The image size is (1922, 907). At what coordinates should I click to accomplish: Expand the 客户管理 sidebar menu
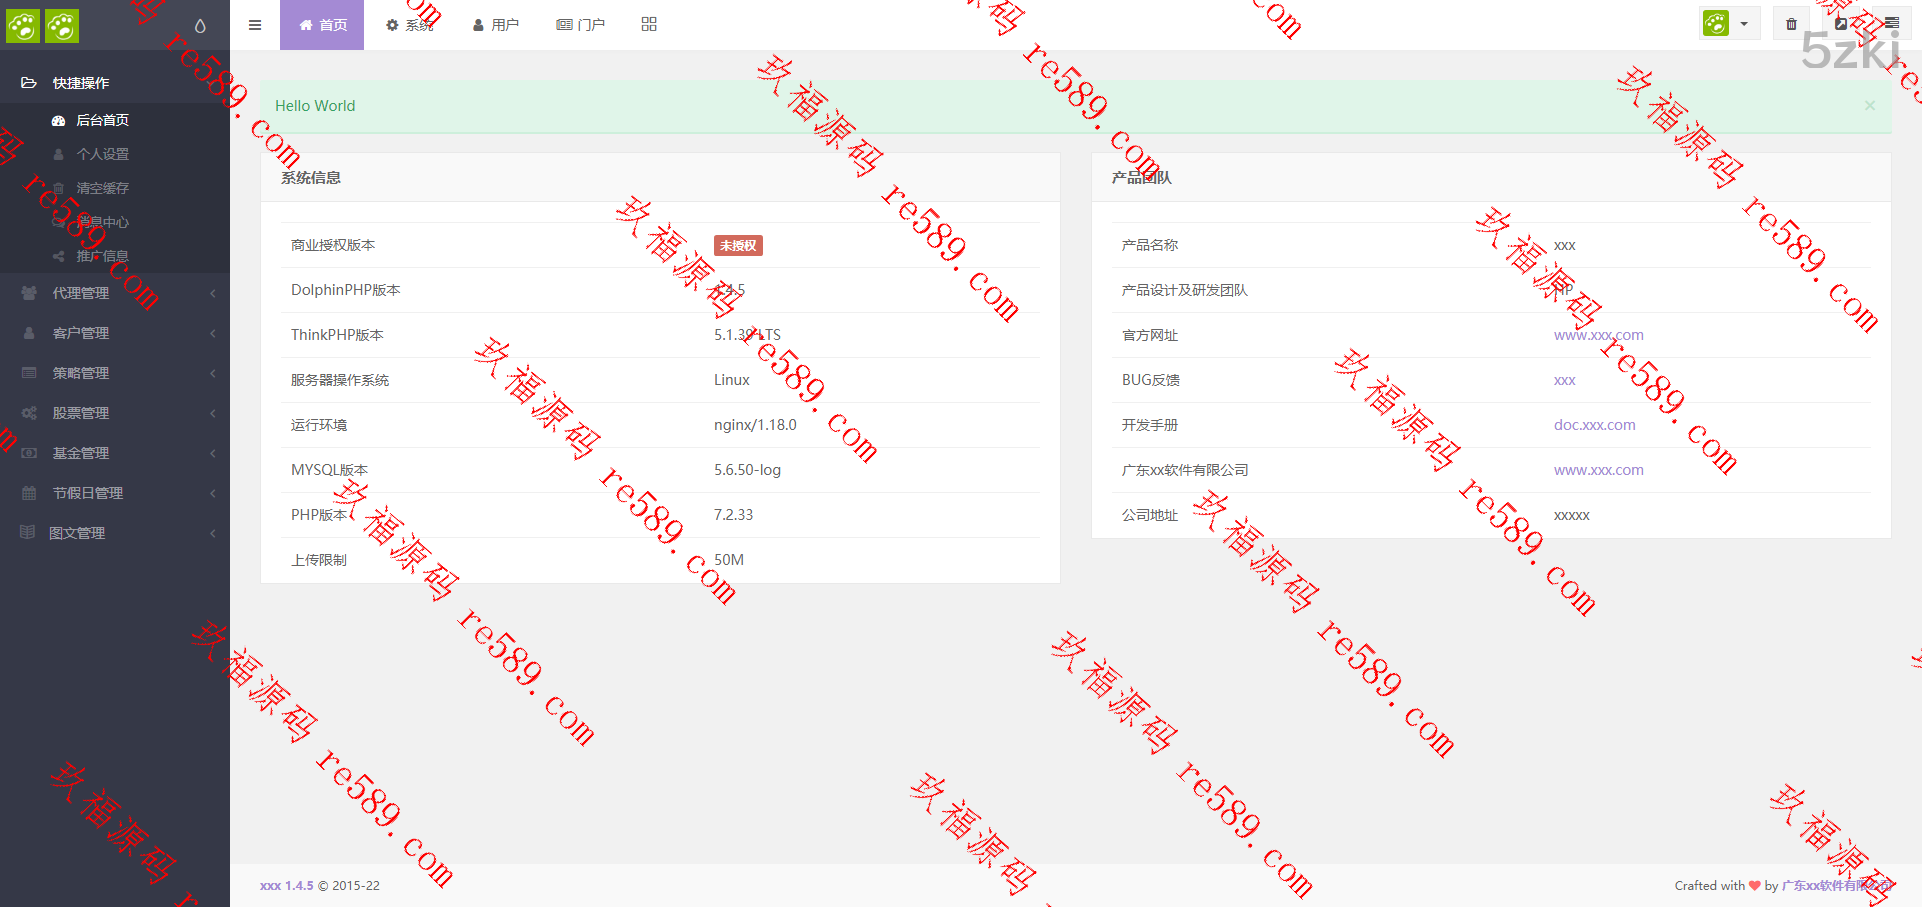[115, 333]
